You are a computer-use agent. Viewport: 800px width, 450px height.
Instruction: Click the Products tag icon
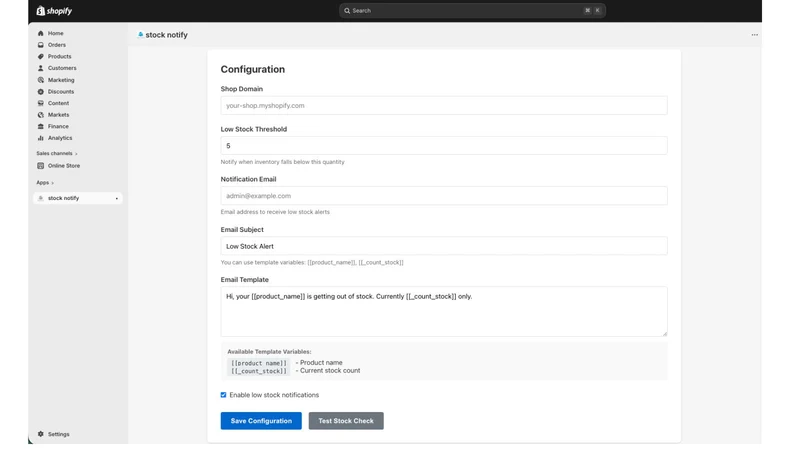41,57
